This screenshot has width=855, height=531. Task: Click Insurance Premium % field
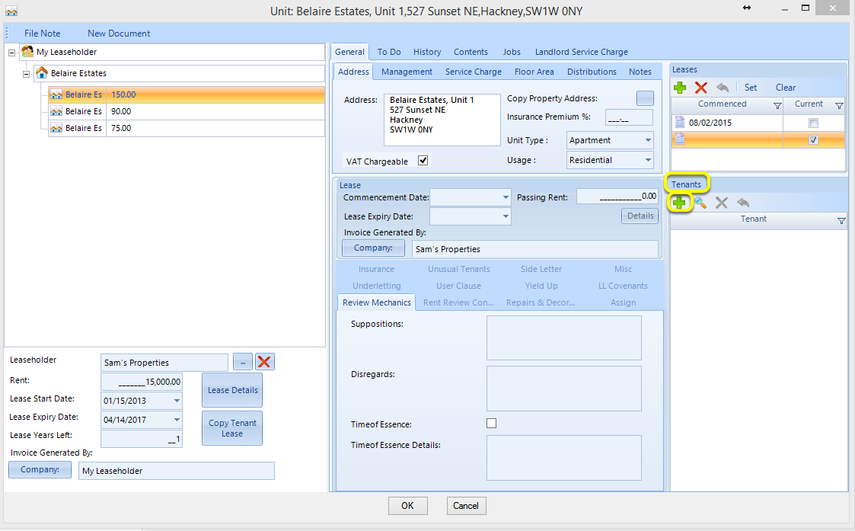pos(629,117)
